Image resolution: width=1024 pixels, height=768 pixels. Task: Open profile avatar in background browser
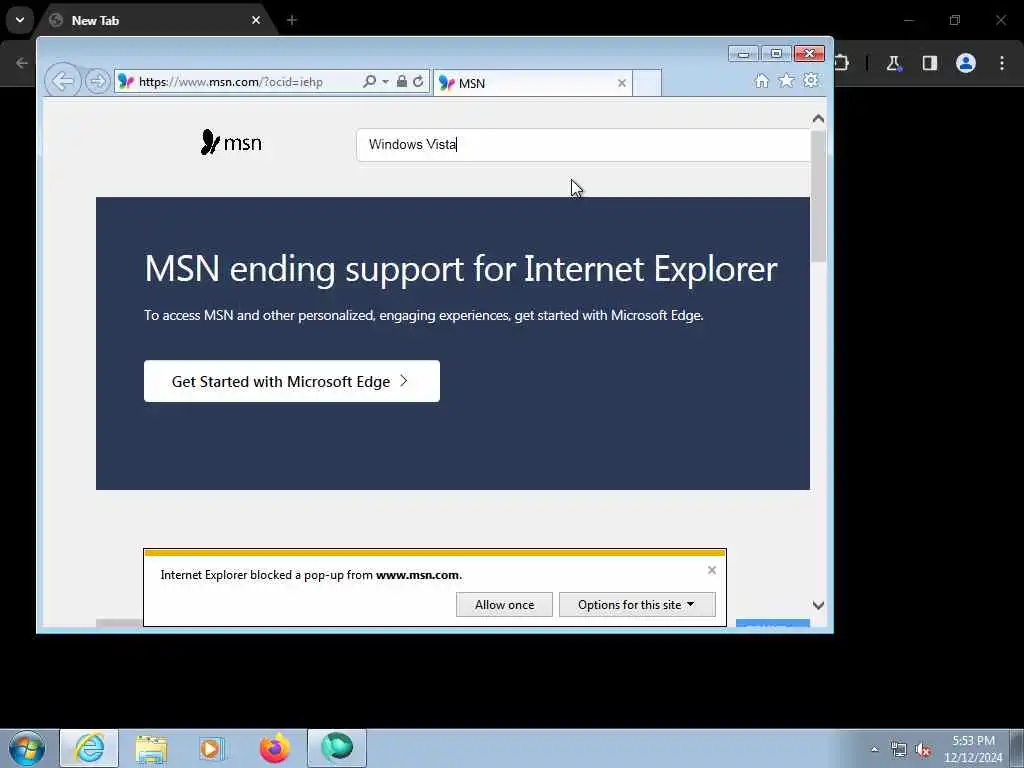click(x=966, y=63)
